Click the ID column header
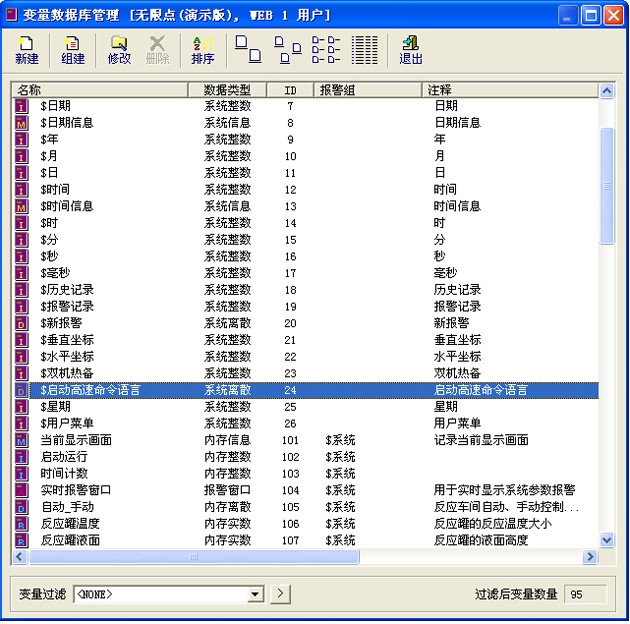630x624 pixels. point(290,90)
